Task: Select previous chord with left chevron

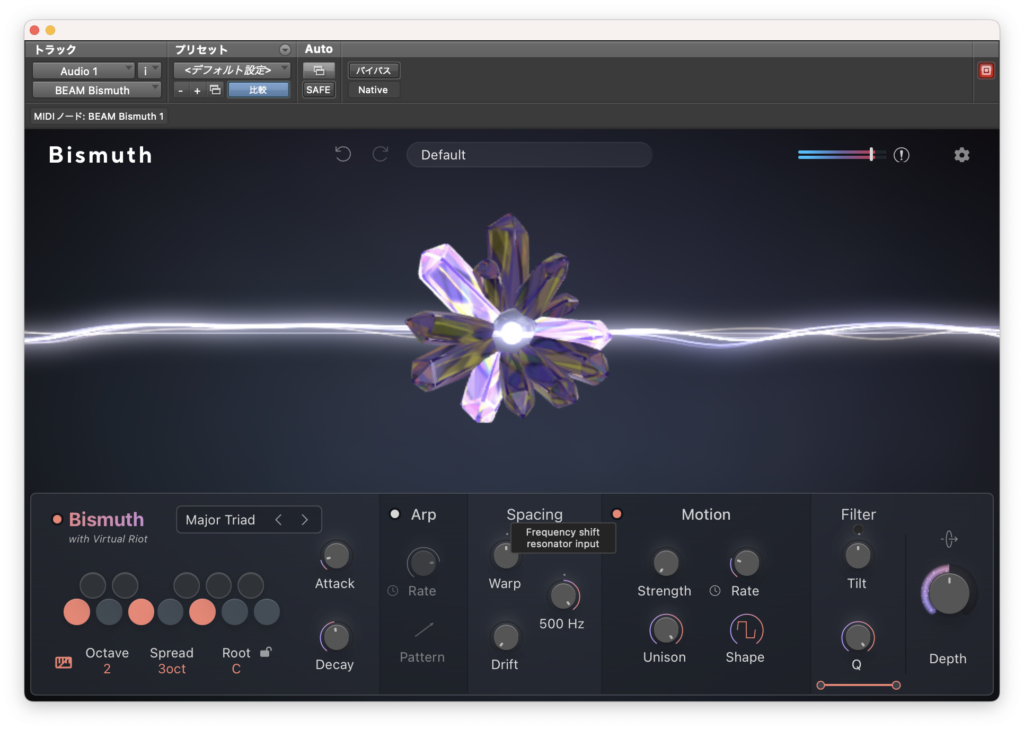Action: [x=279, y=520]
